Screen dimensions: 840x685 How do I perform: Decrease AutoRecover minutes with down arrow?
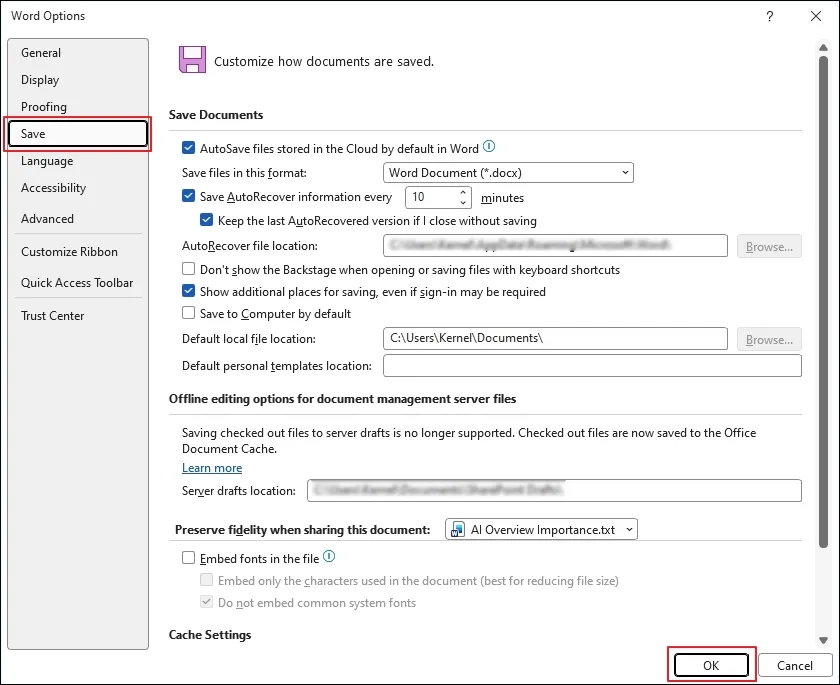coord(463,203)
